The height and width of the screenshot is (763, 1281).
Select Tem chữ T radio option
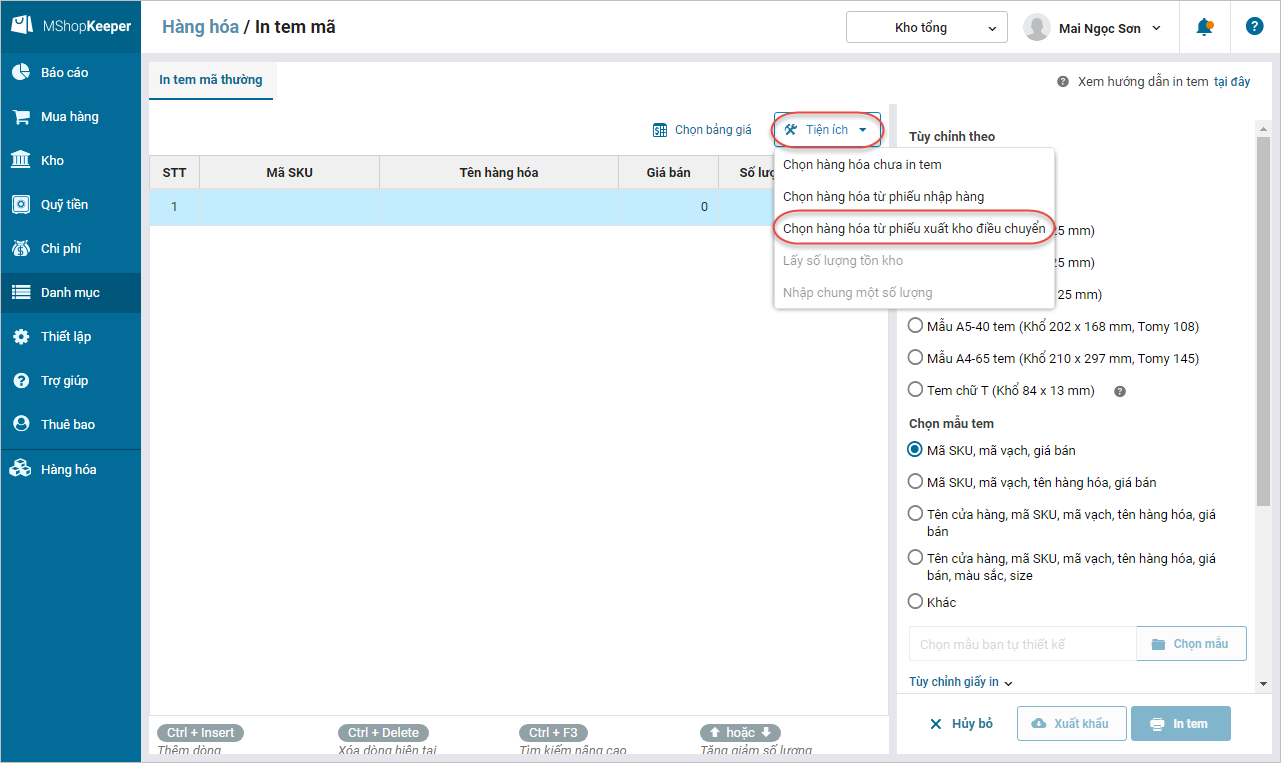click(x=915, y=390)
